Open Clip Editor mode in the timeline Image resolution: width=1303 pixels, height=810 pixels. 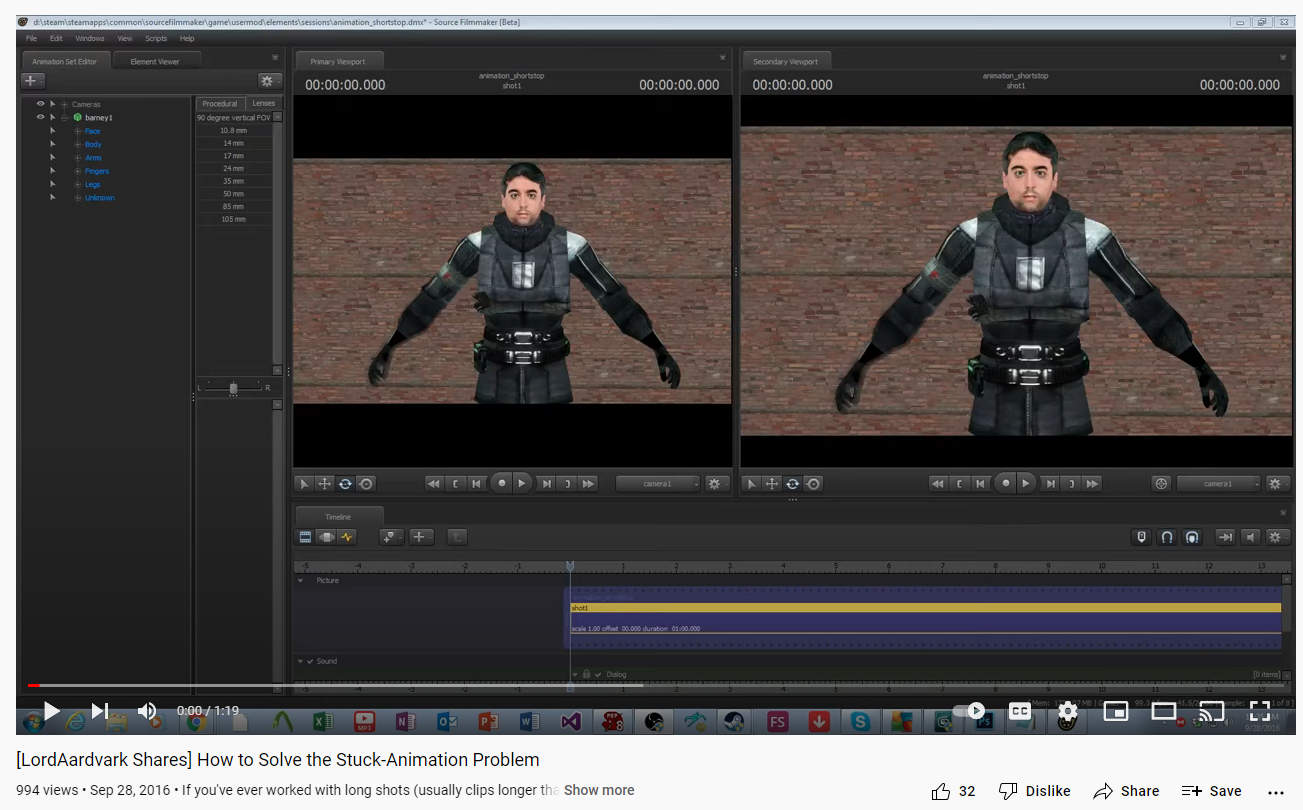[x=306, y=537]
